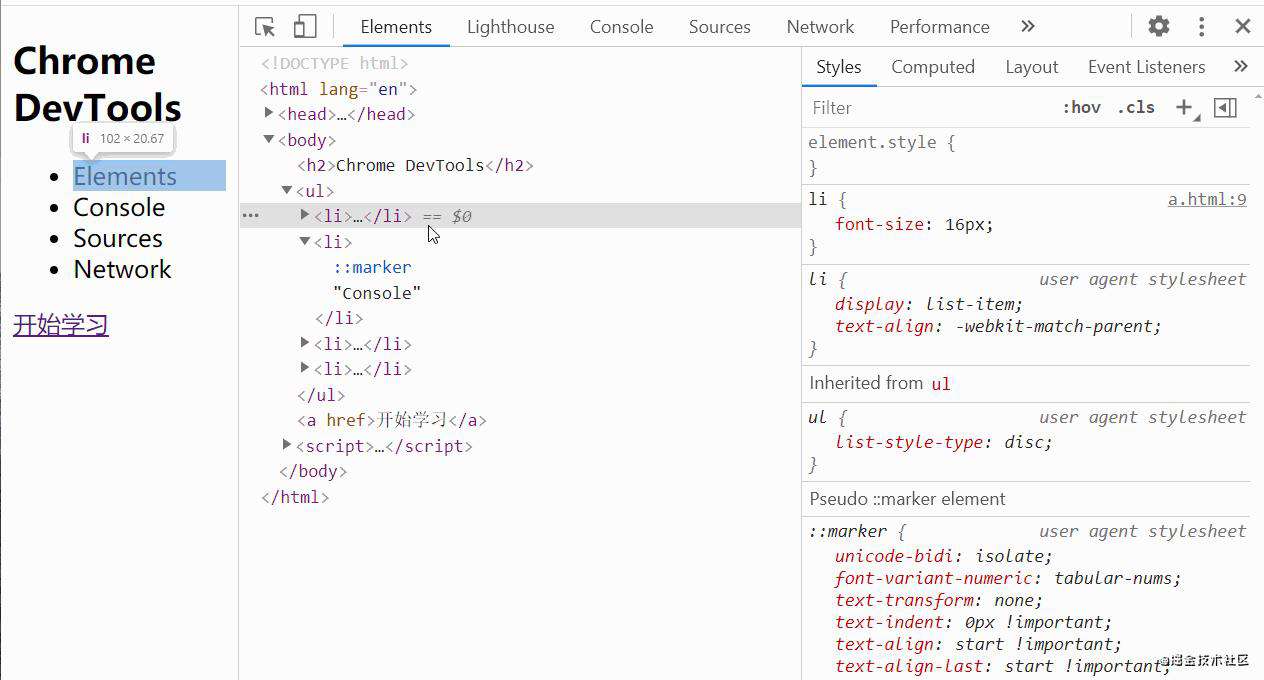Click the ::marker selector in Styles

[848, 531]
